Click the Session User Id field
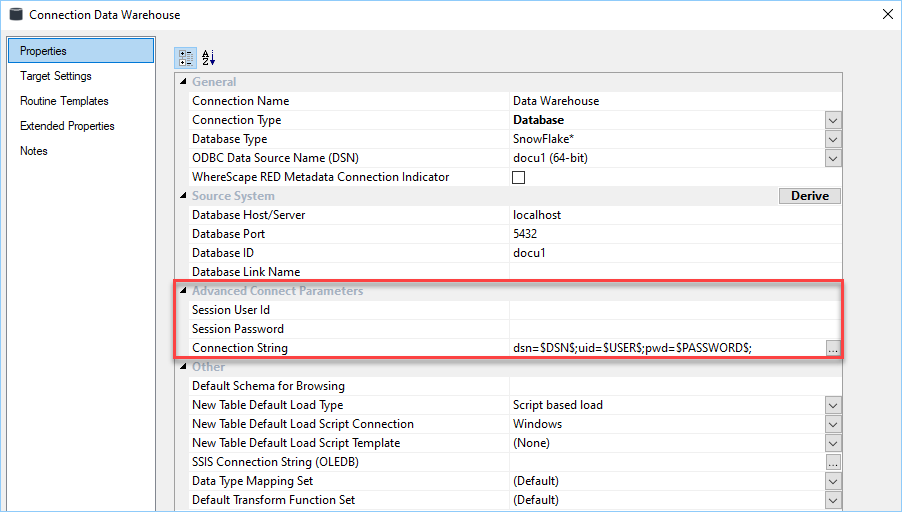 pos(670,310)
